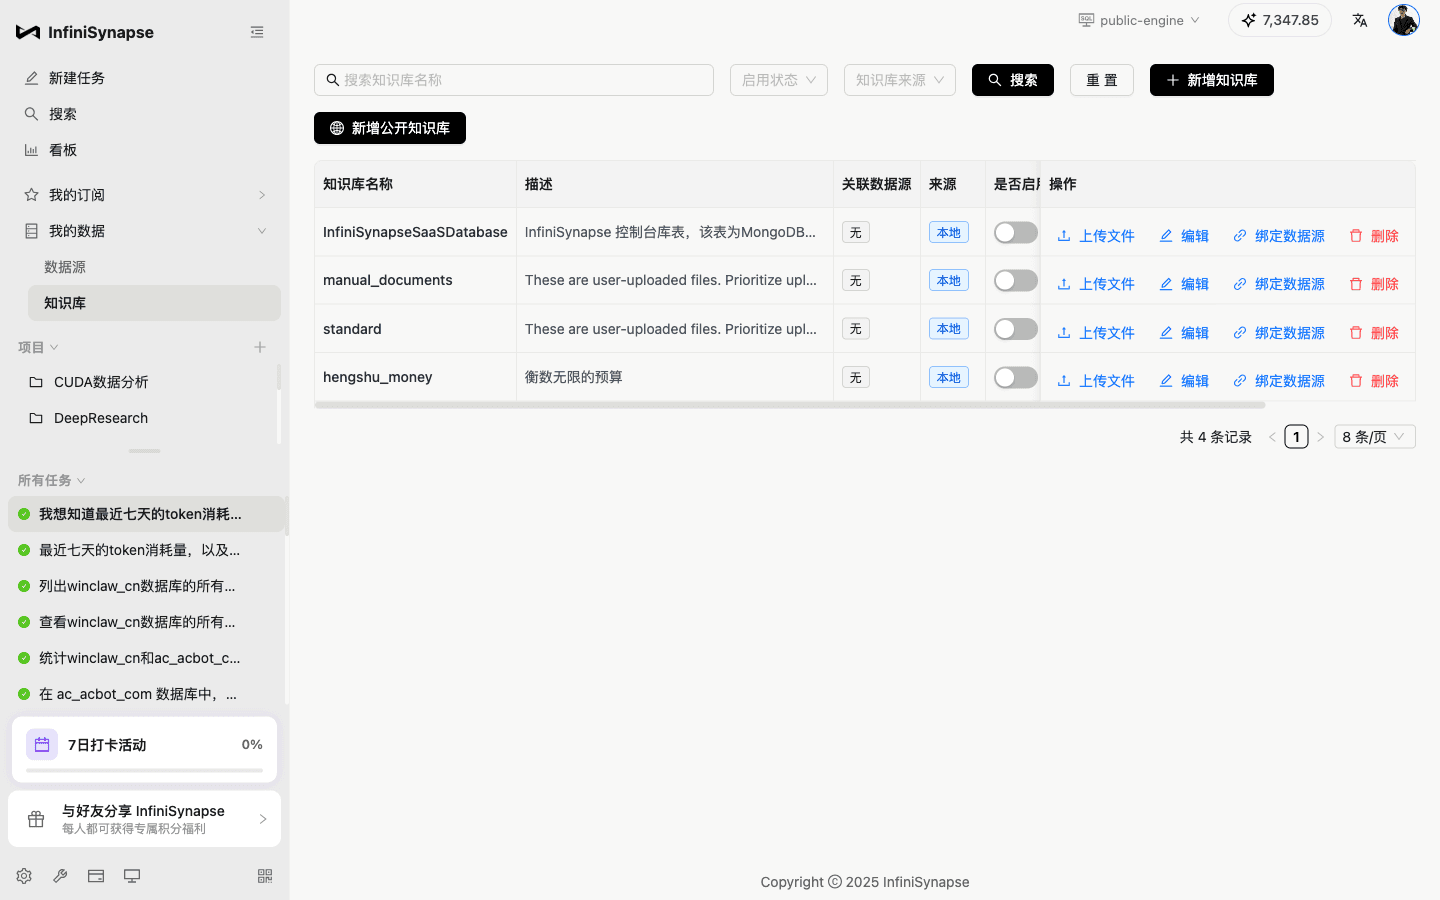Switch language using the translate icon
This screenshot has height=900, width=1440.
pos(1360,20)
